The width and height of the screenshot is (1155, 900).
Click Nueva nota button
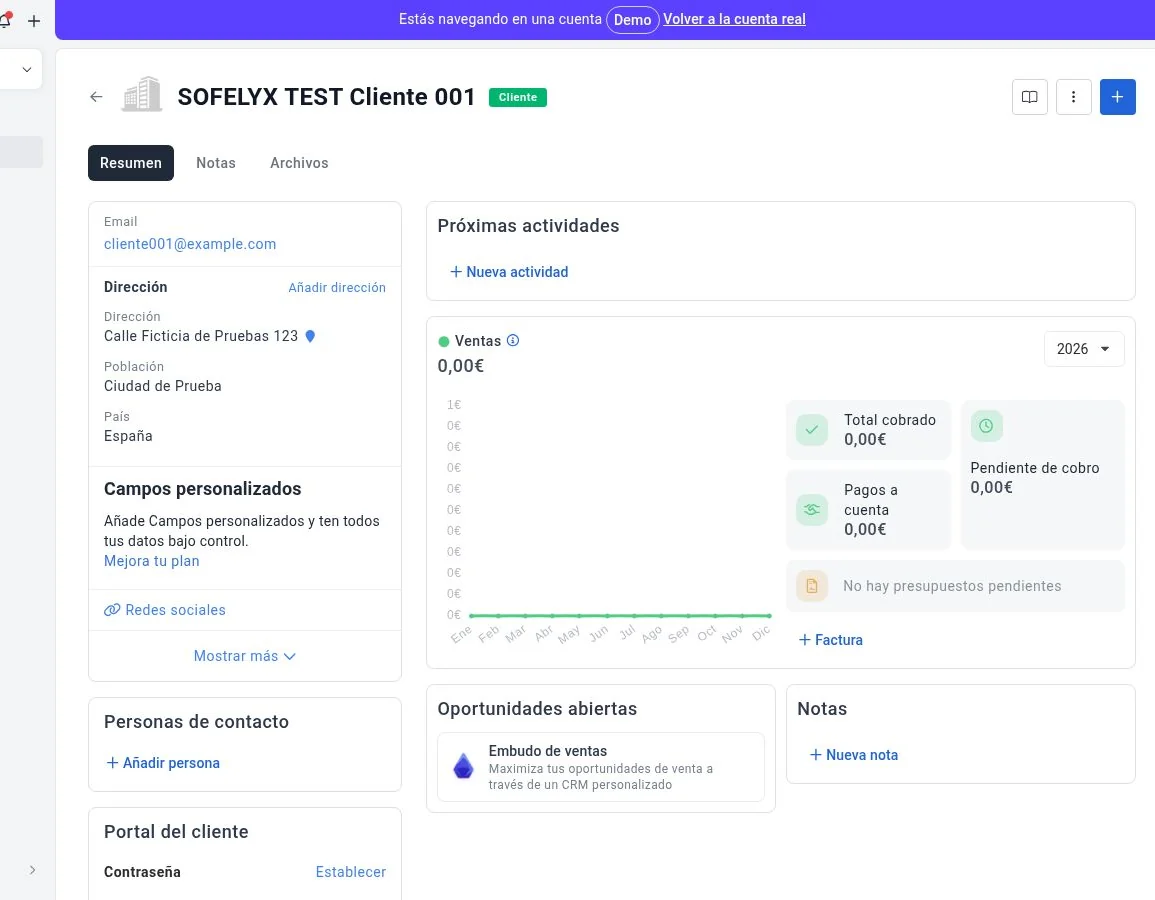point(854,755)
